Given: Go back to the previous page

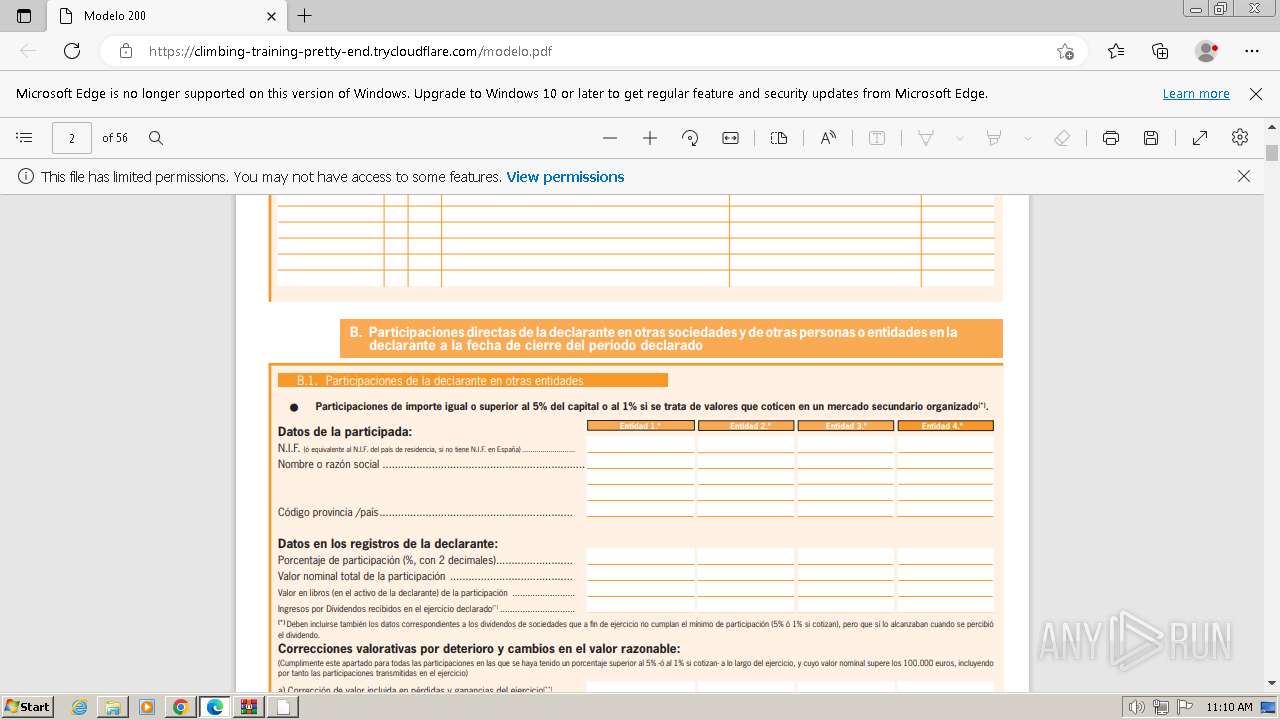Looking at the screenshot, I should click(28, 51).
